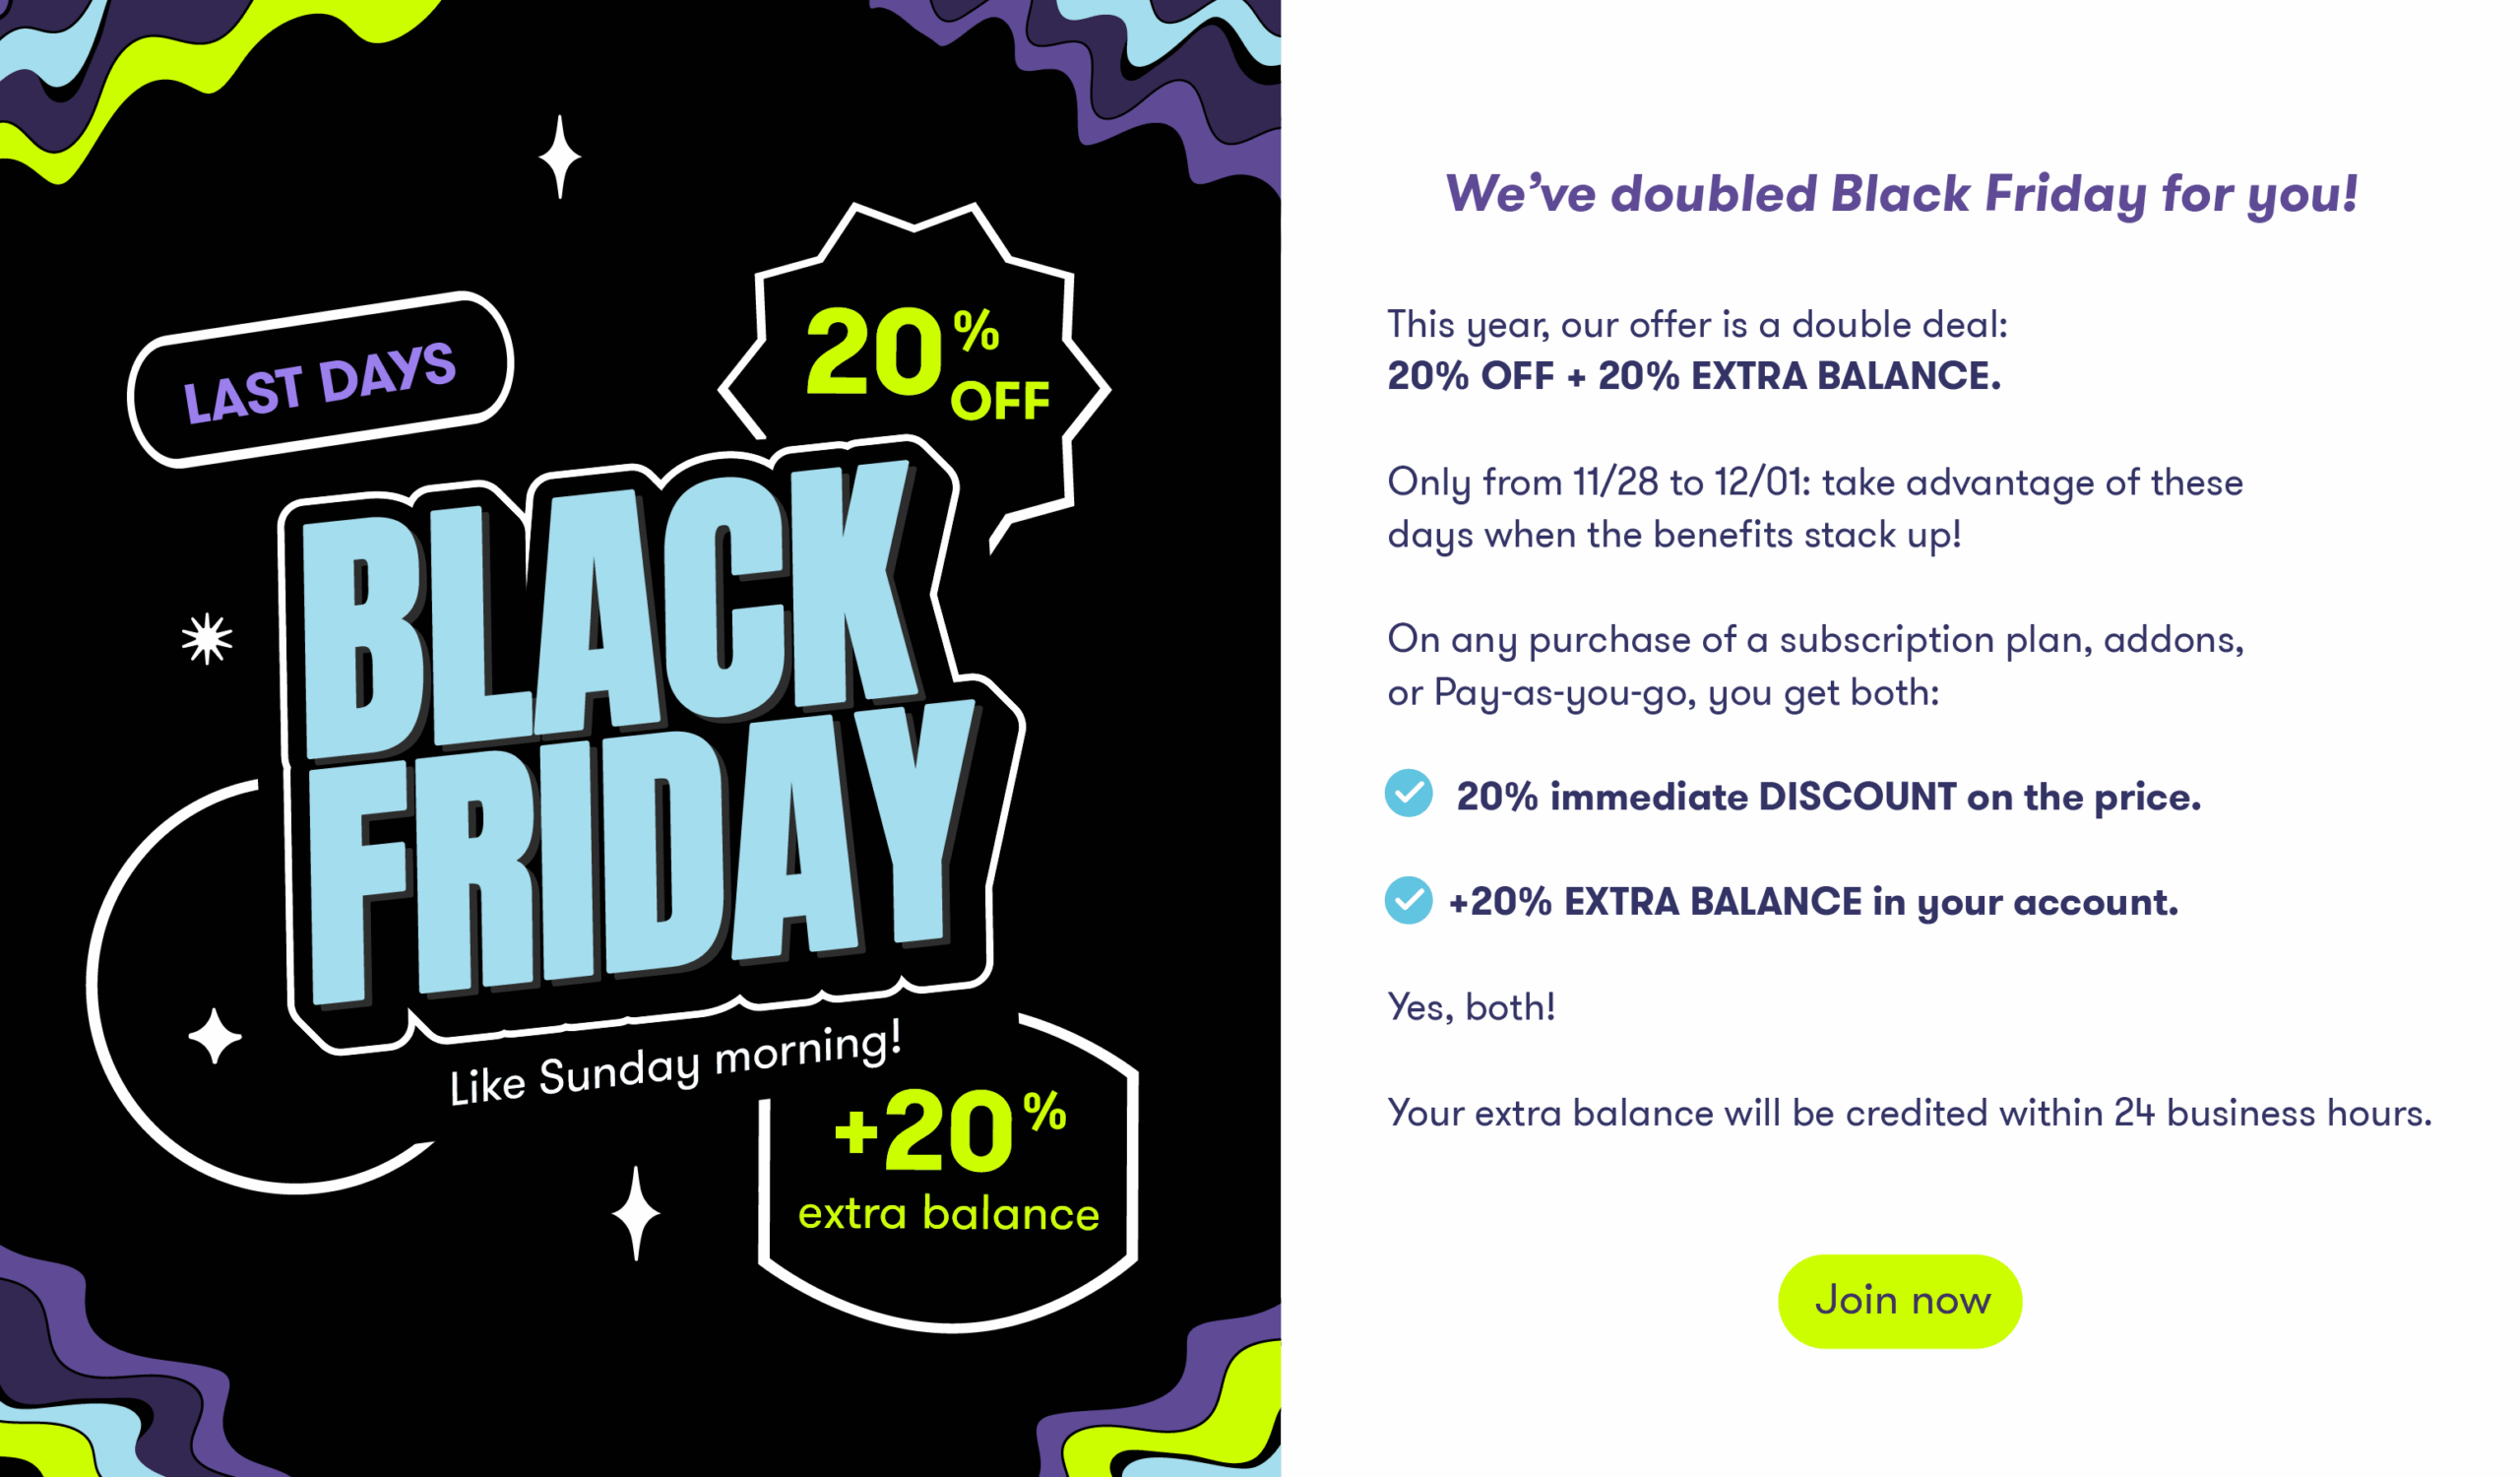Image resolution: width=2520 pixels, height=1477 pixels.
Task: Click the small star below-left of FRIDAY
Action: [x=215, y=1036]
